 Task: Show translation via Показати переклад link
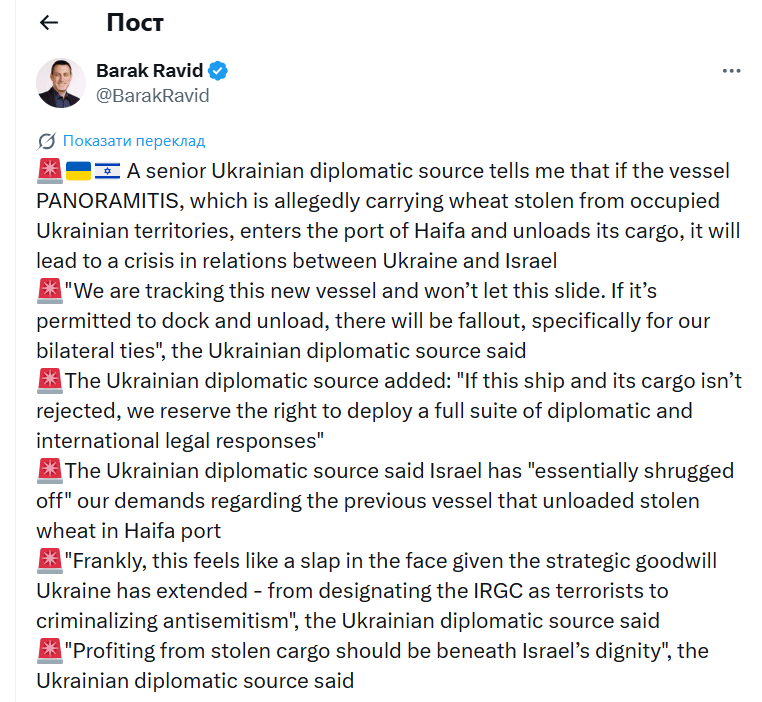pos(133,141)
